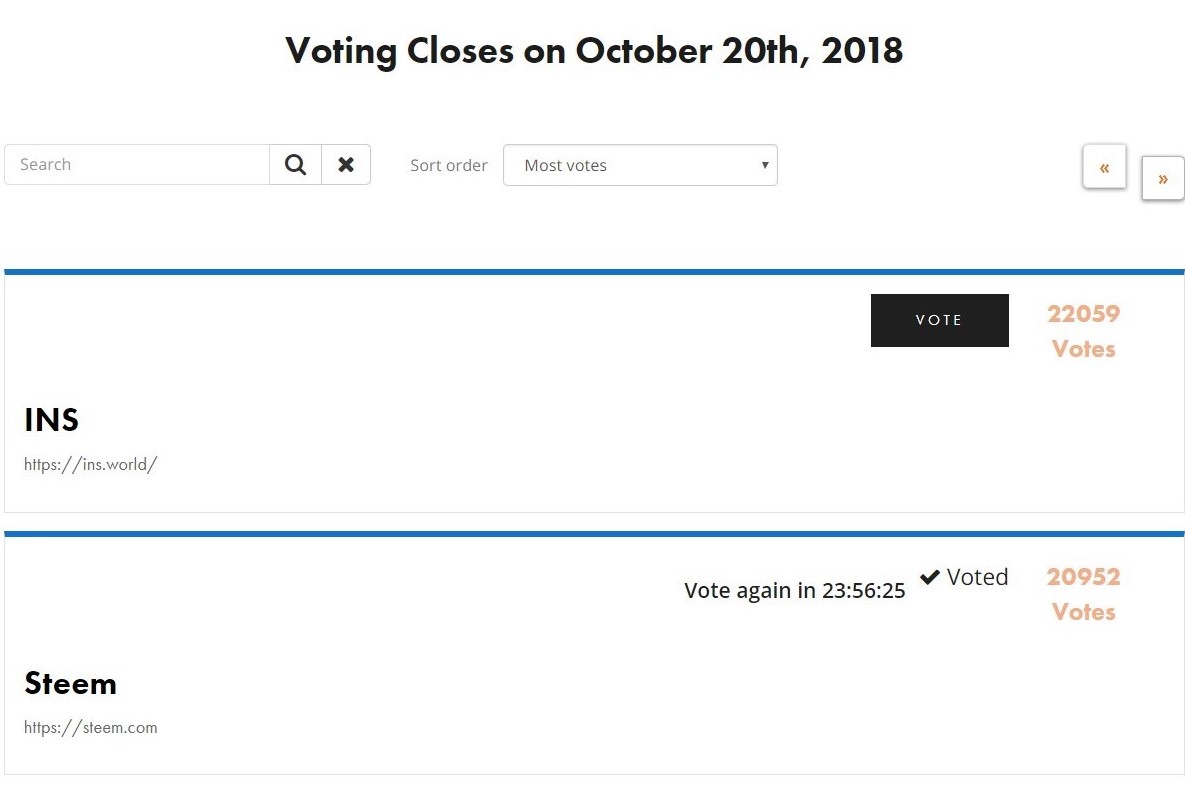Click inside the Search text field
The width and height of the screenshot is (1185, 785).
(x=137, y=165)
